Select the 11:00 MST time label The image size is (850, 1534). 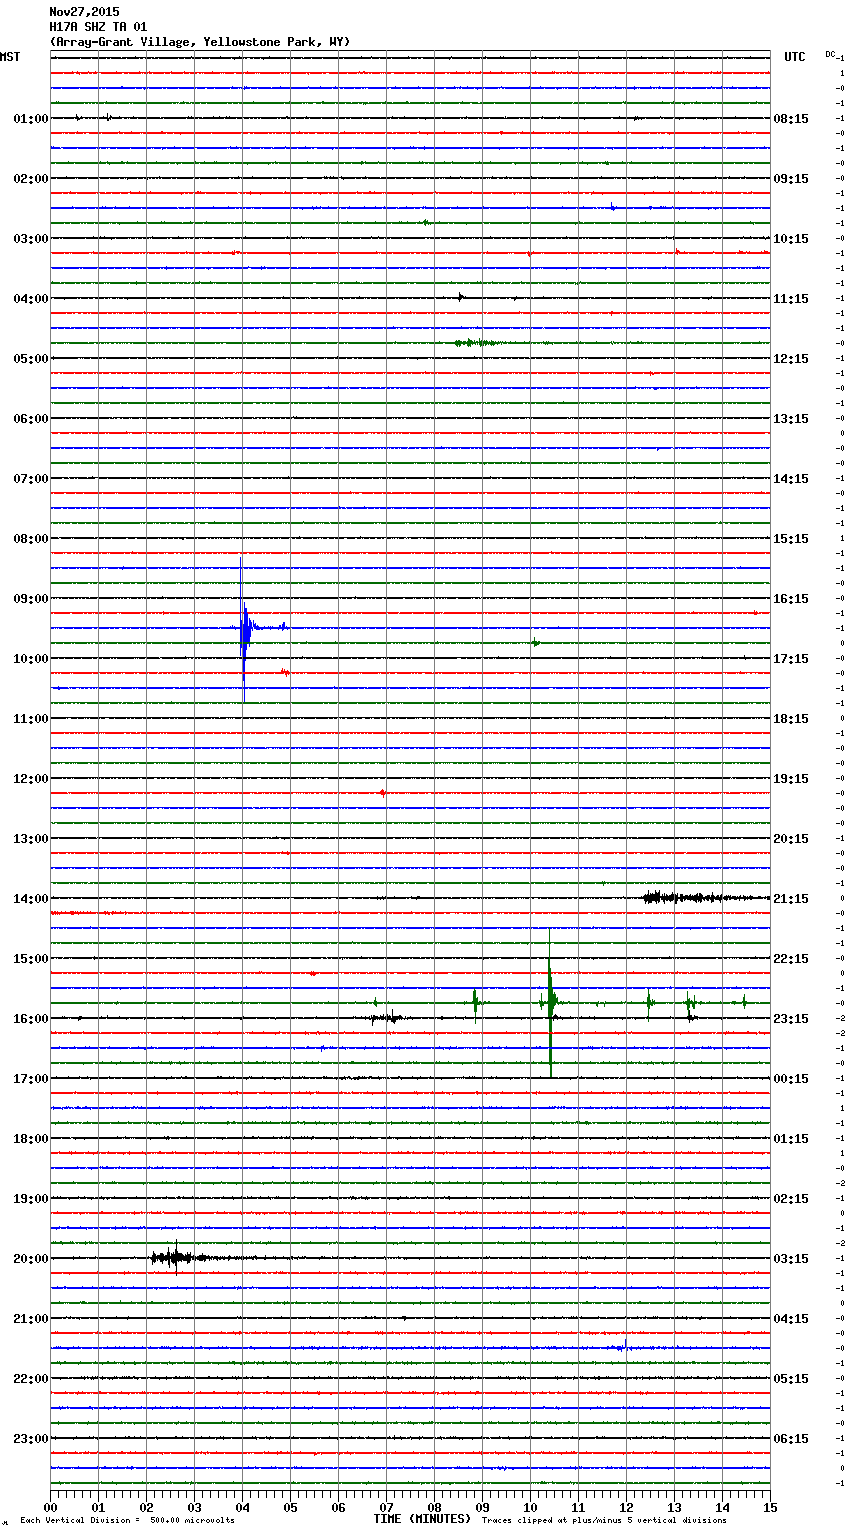click(30, 719)
